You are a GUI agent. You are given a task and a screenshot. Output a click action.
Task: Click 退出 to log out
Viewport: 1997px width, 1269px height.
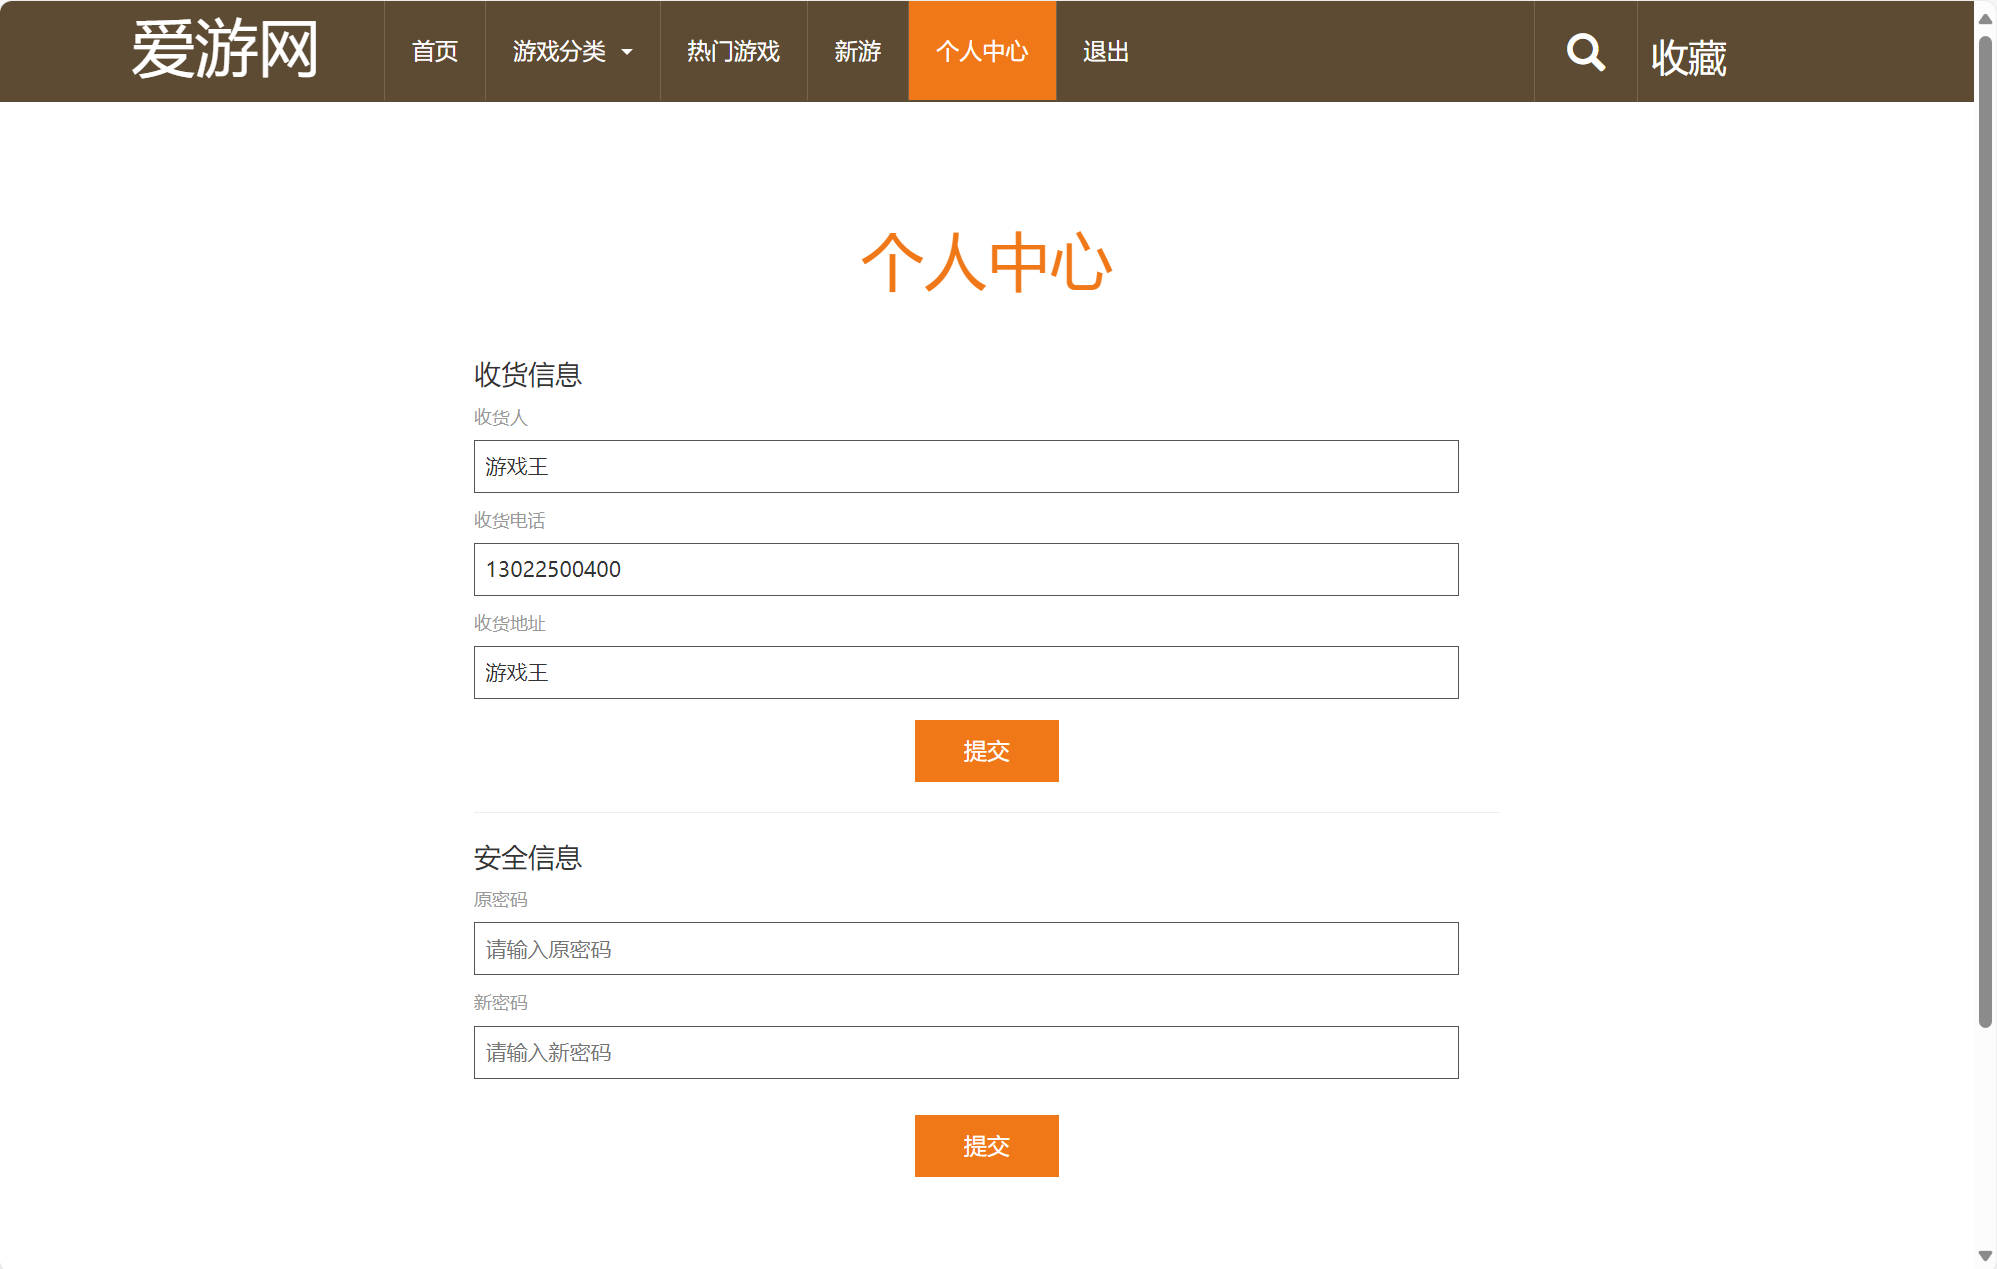tap(1105, 51)
